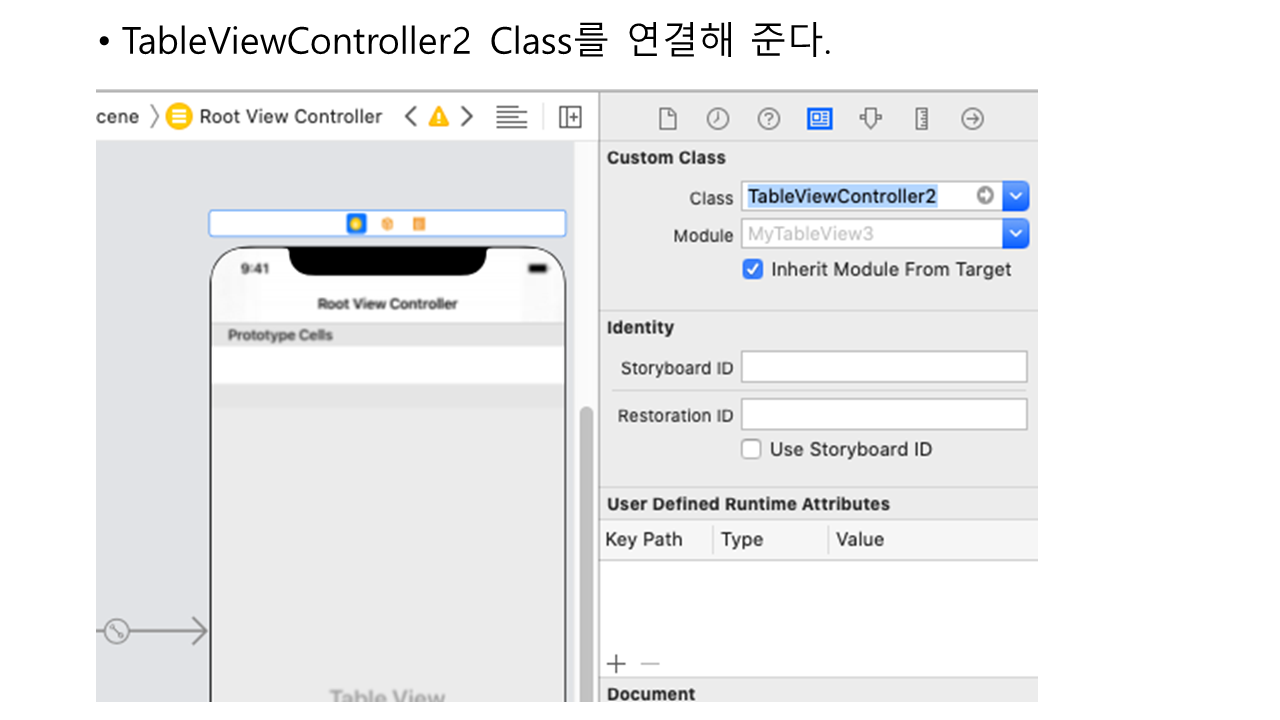Click the yellow warning triangle icon
This screenshot has height=720, width=1280.
[x=438, y=117]
